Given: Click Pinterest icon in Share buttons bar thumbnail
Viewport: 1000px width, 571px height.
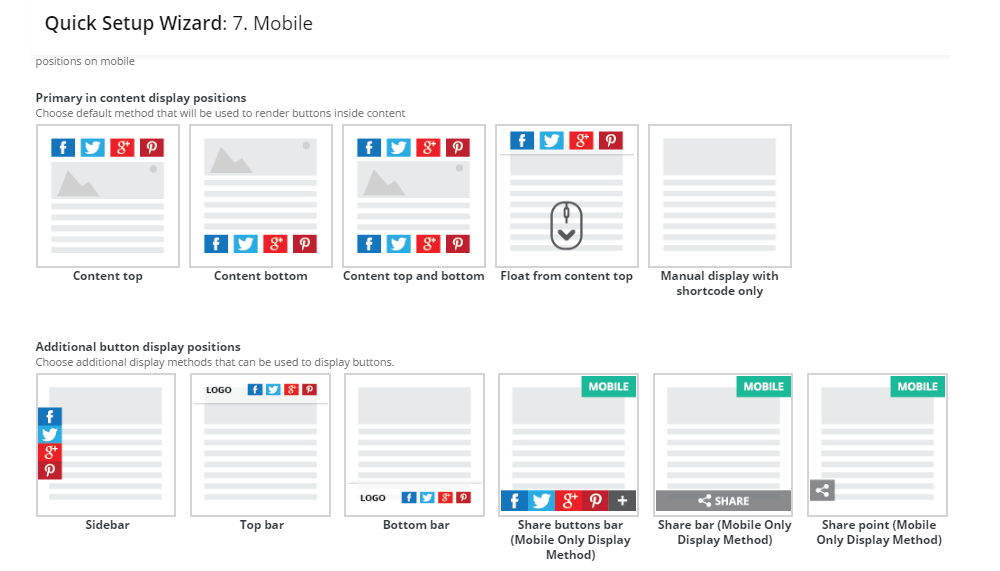Looking at the screenshot, I should coord(596,501).
